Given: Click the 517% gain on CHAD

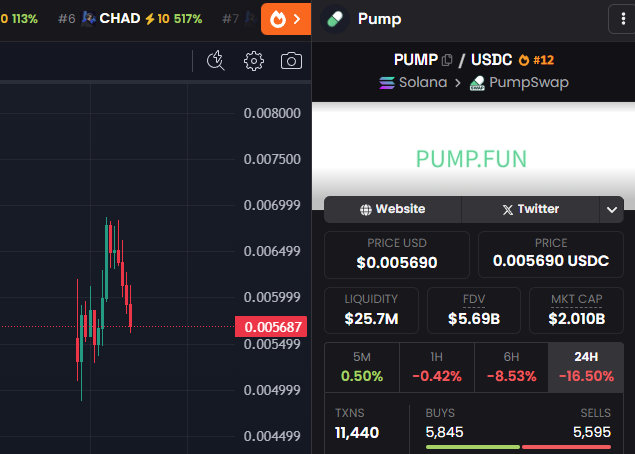Looking at the screenshot, I should pyautogui.click(x=188, y=19).
